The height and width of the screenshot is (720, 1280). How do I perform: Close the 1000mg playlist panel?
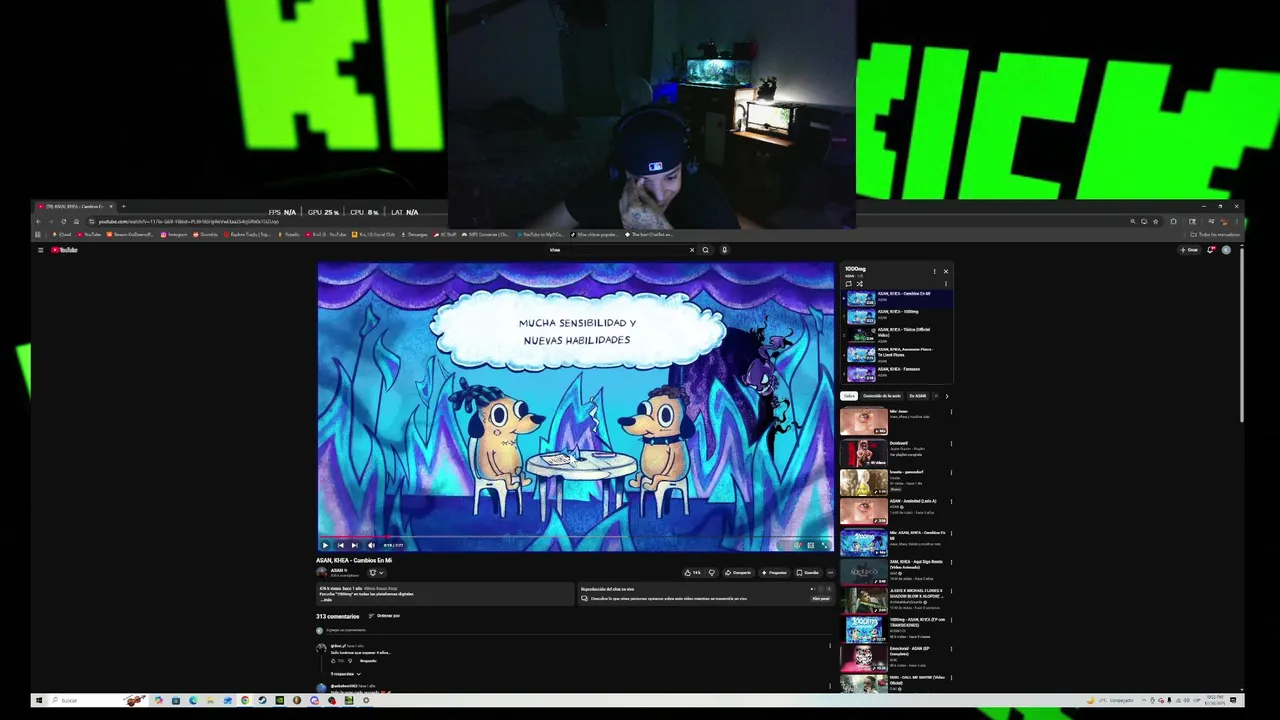pyautogui.click(x=946, y=271)
